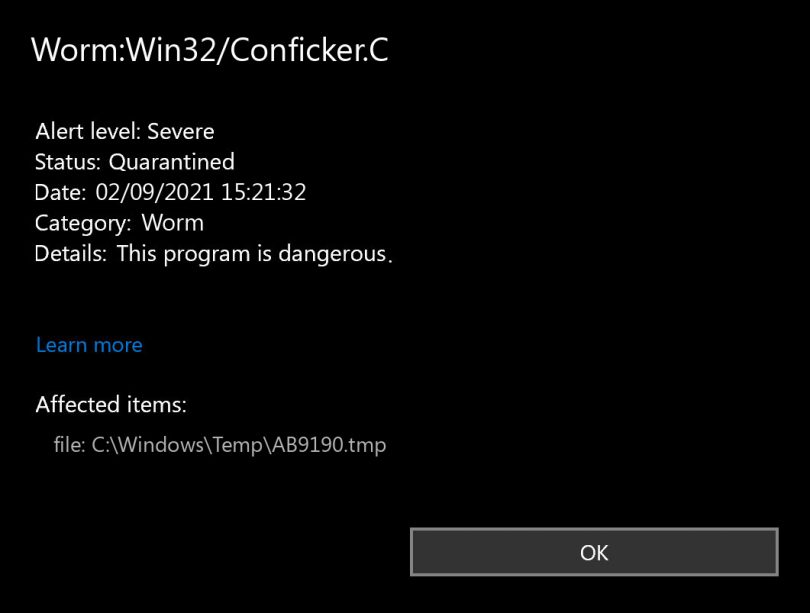Dismiss the alert via OK
Image resolution: width=810 pixels, height=613 pixels.
[594, 552]
